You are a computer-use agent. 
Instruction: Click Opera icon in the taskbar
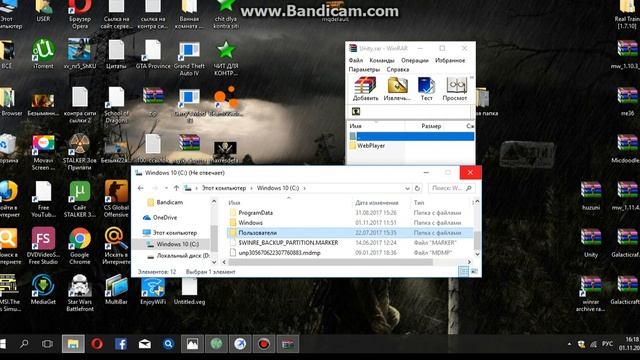[x=97, y=344]
